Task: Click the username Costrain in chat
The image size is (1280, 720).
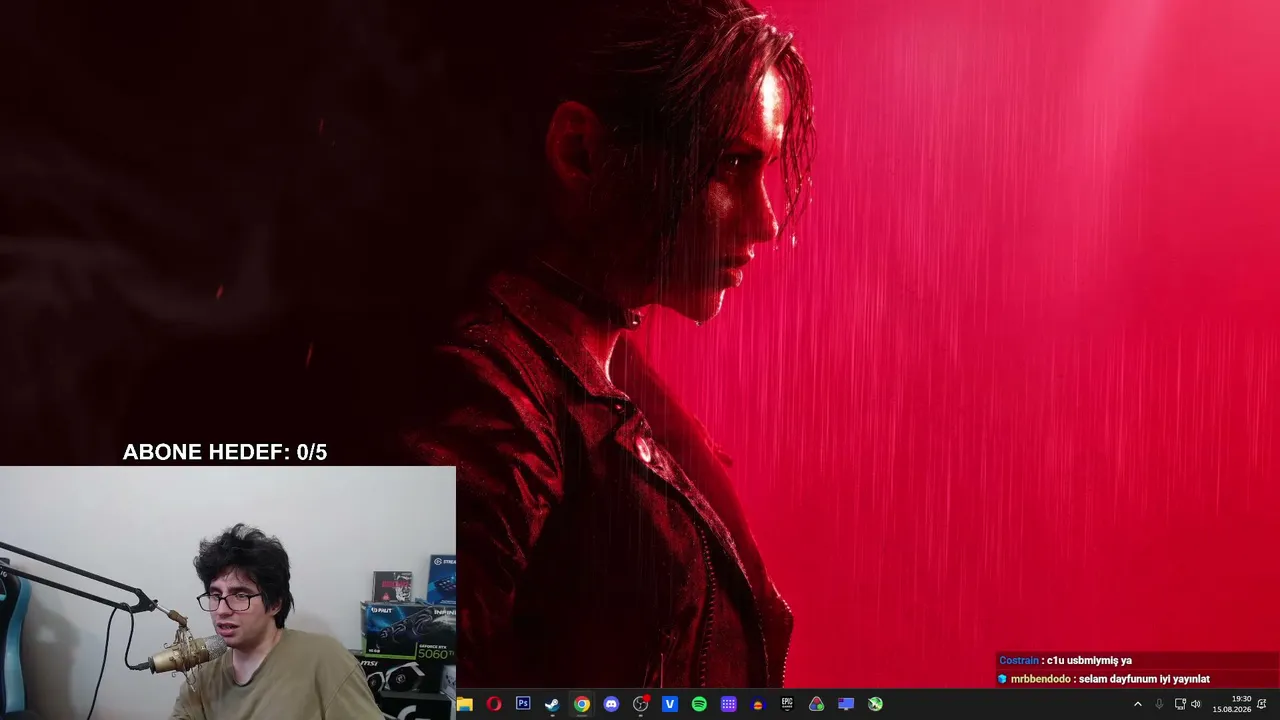Action: pyautogui.click(x=1019, y=661)
